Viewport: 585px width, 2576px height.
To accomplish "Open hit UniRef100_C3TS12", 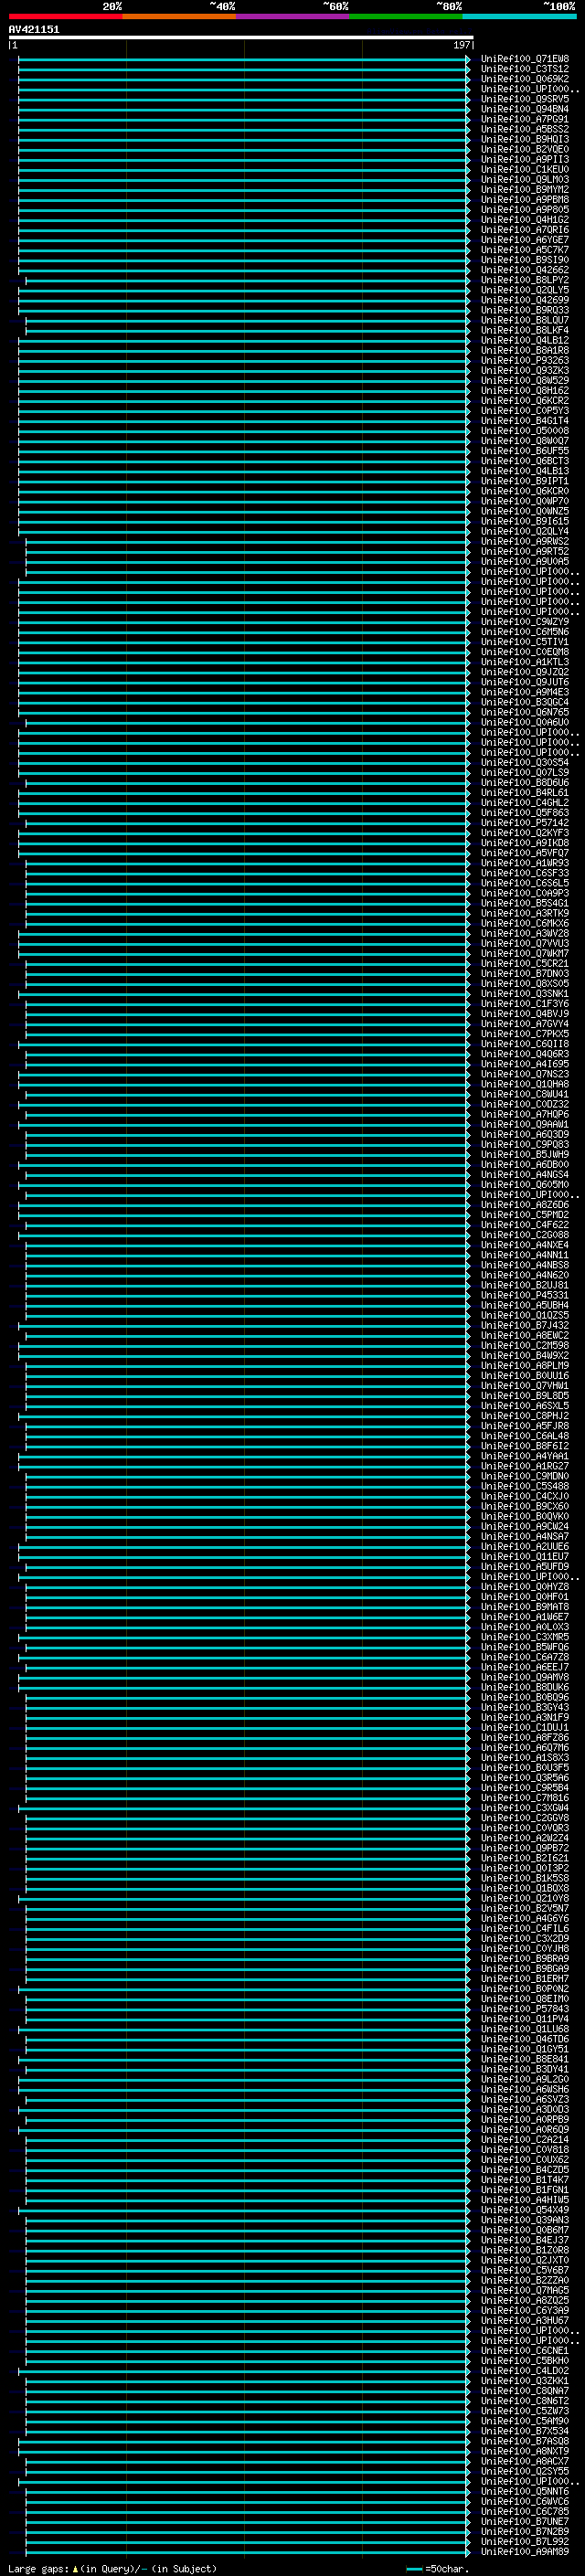I will 525,69.
